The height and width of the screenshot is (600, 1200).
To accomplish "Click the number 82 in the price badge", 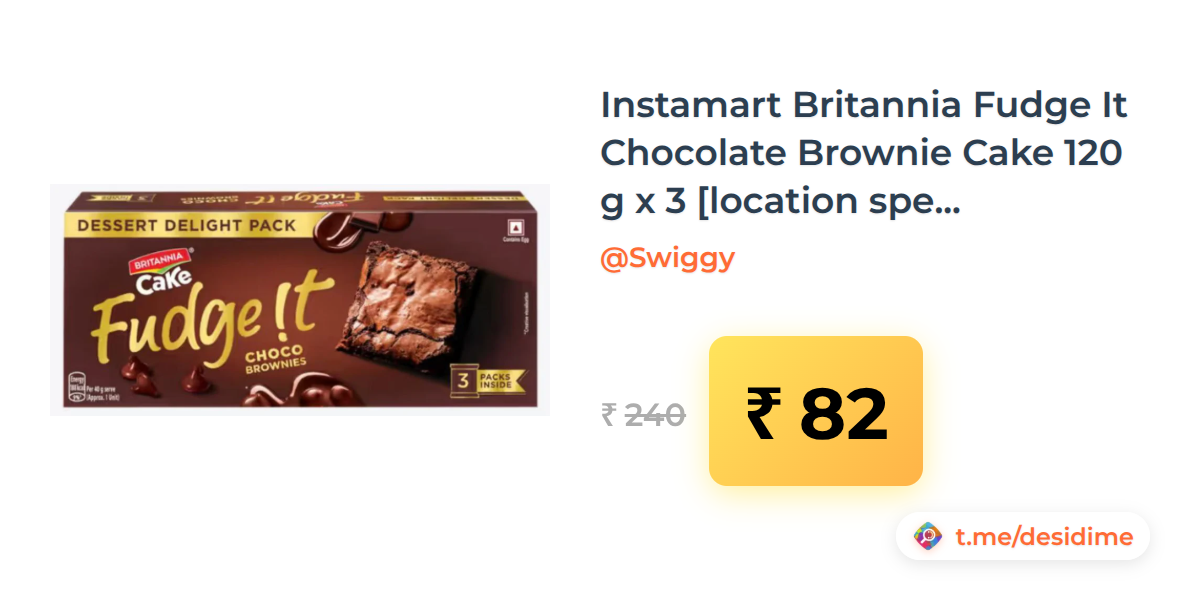I will (843, 414).
